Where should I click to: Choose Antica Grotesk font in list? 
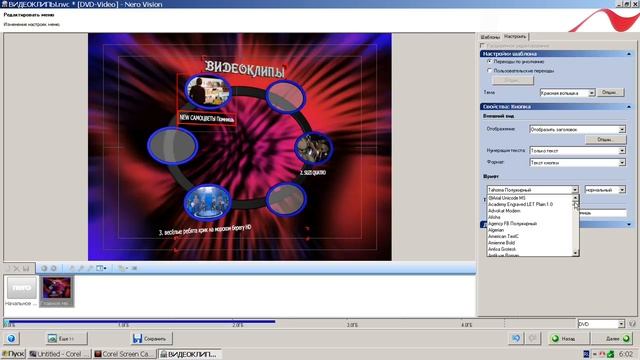coord(529,249)
